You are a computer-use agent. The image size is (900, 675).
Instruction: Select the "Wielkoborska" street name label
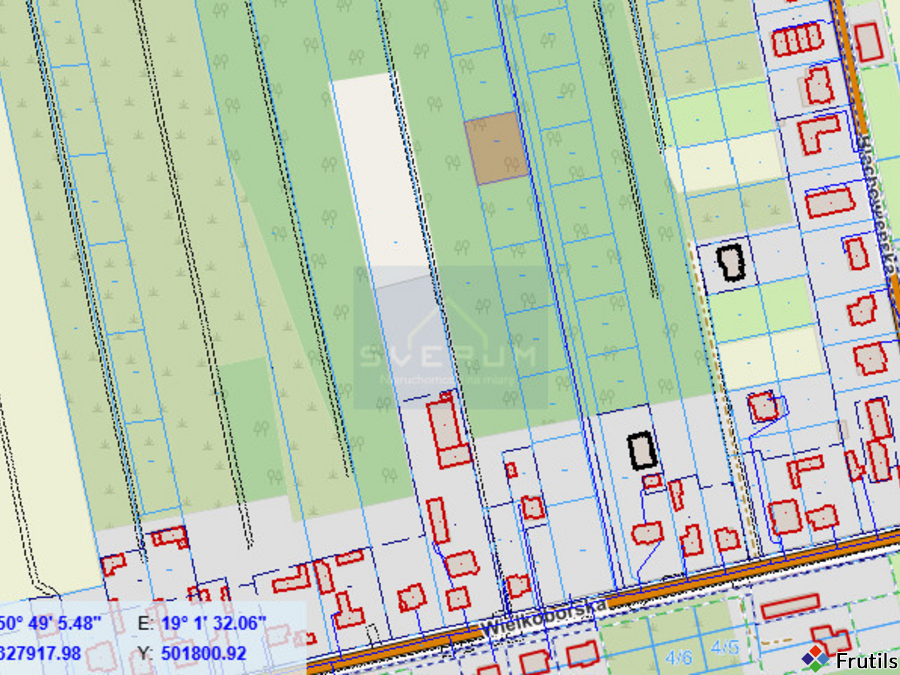544,618
